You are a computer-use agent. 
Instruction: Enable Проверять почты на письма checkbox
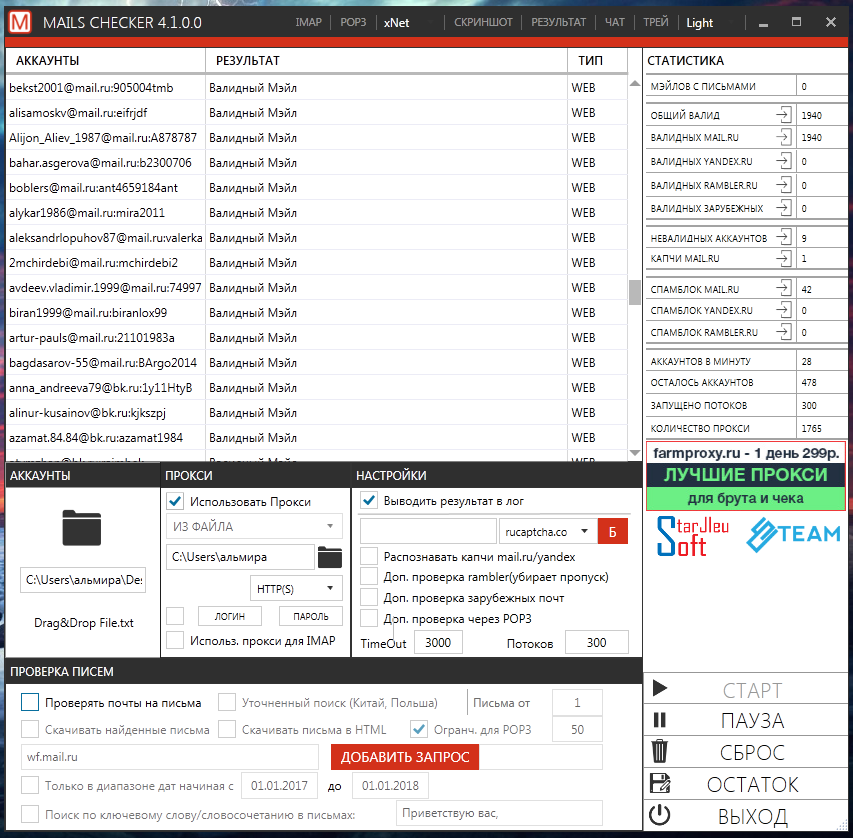(x=30, y=702)
